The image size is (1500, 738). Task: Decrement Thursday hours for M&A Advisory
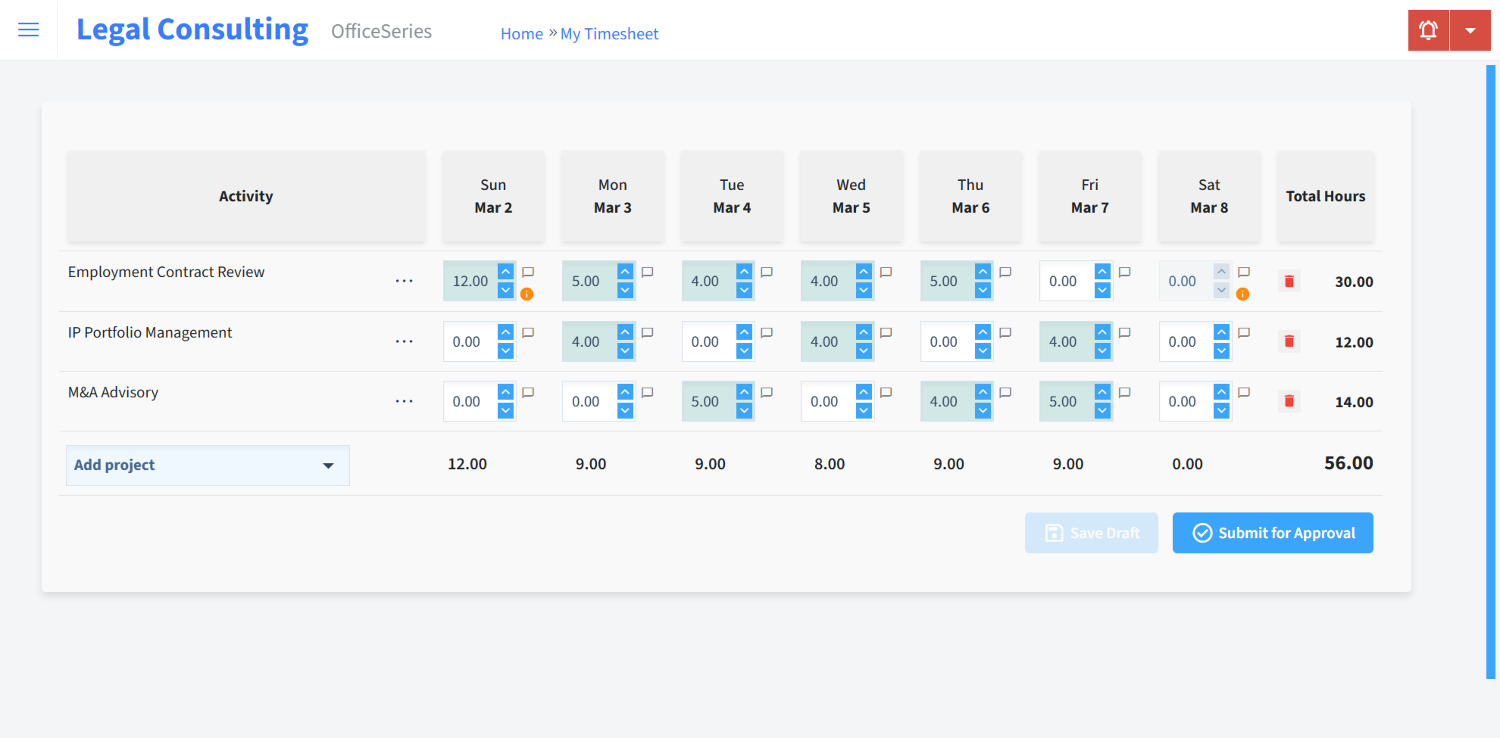point(982,409)
